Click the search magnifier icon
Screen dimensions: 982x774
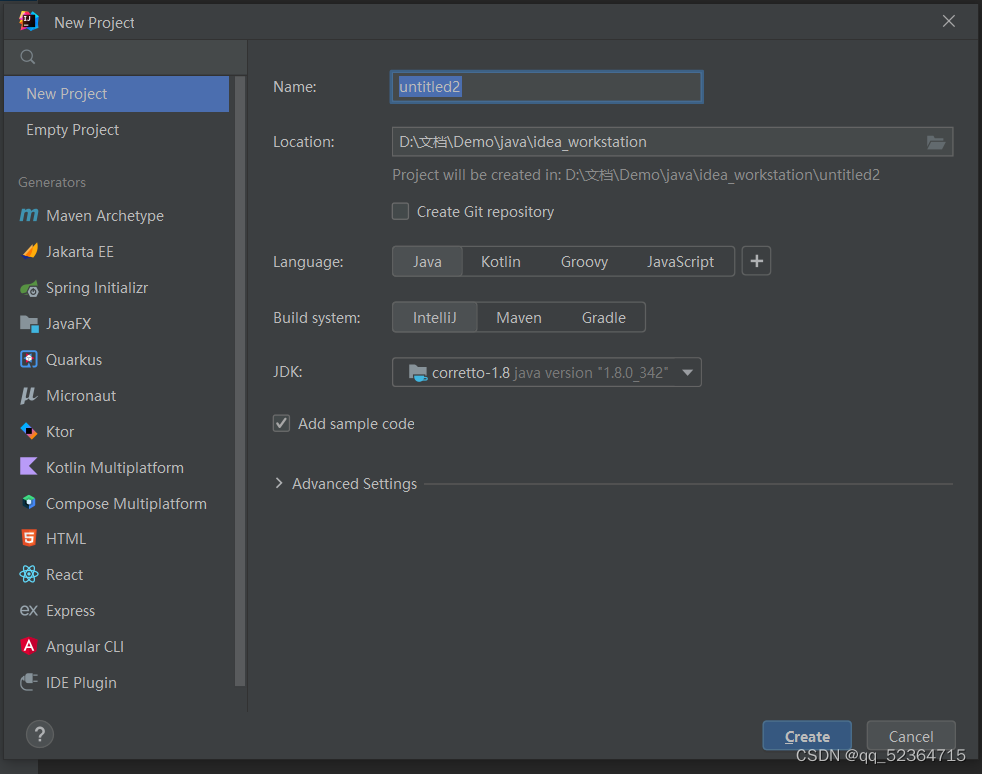pyautogui.click(x=28, y=57)
